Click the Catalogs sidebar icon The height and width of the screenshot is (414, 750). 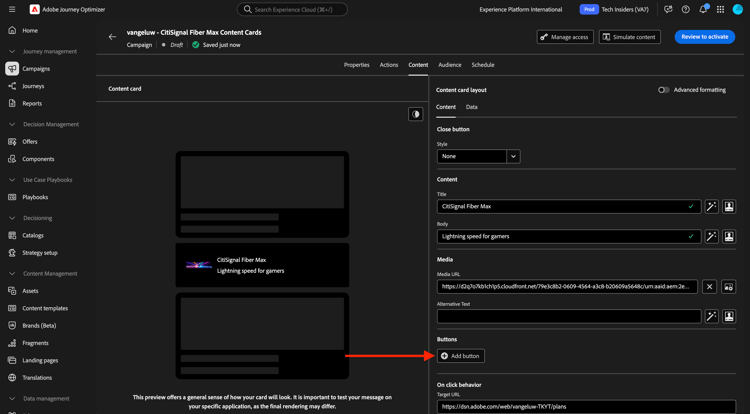pyautogui.click(x=12, y=235)
